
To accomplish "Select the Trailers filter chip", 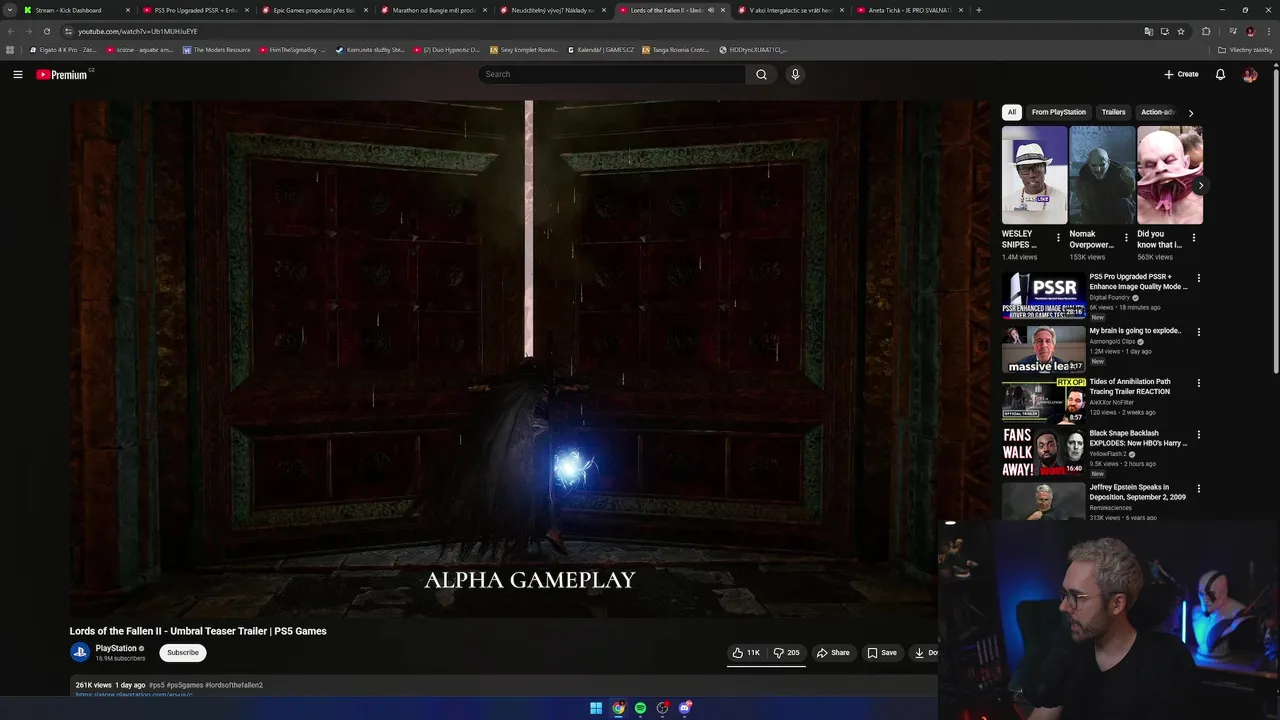I will [x=1113, y=112].
